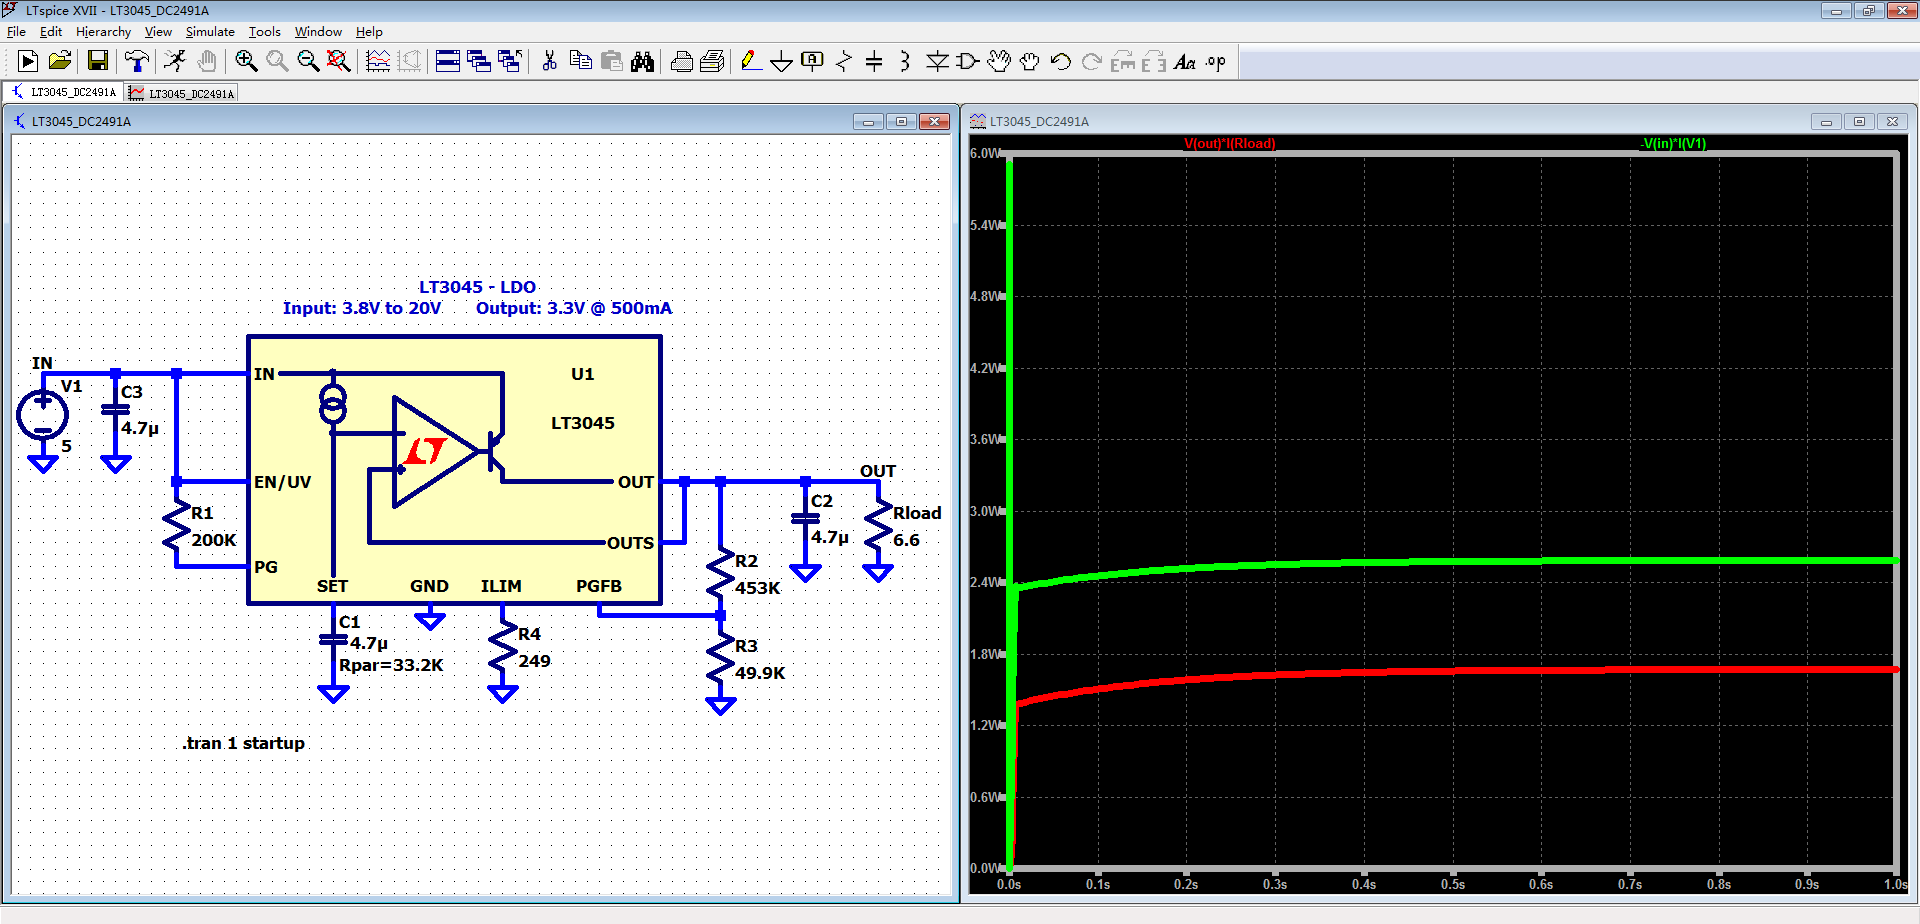
Task: Open the Hierarchy menu
Action: coord(103,32)
